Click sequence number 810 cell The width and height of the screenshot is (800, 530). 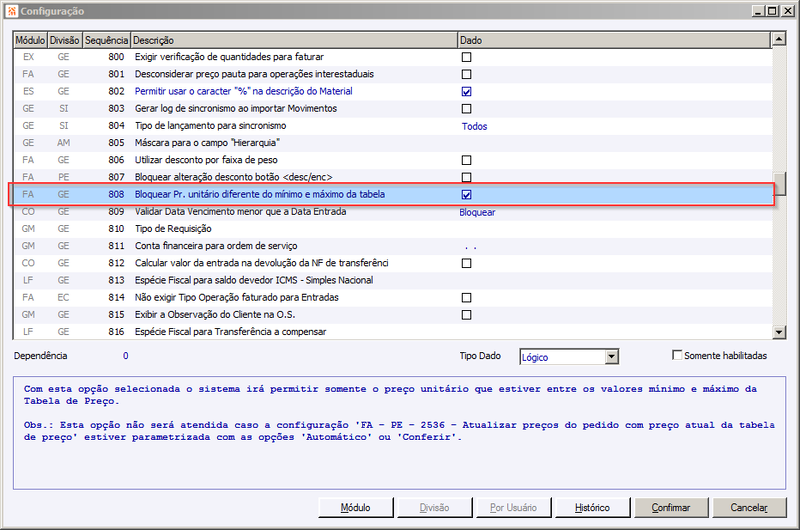pos(116,229)
